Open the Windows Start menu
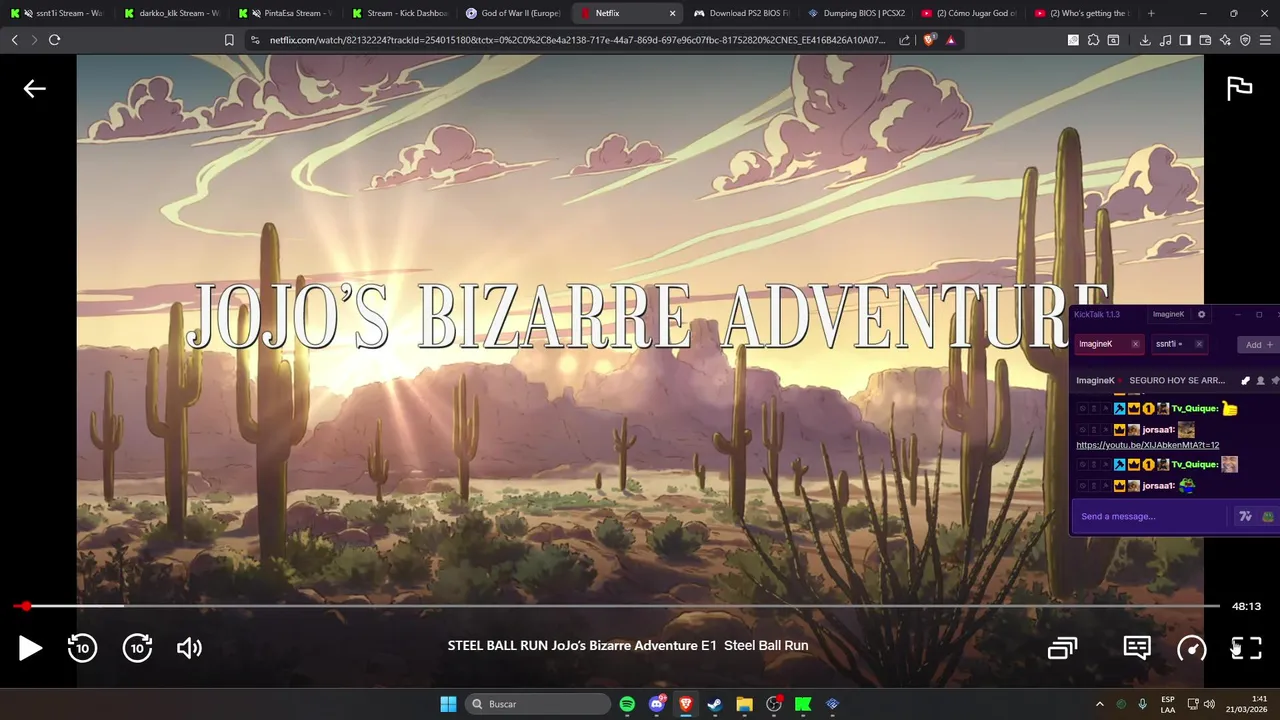1280x720 pixels. [448, 704]
